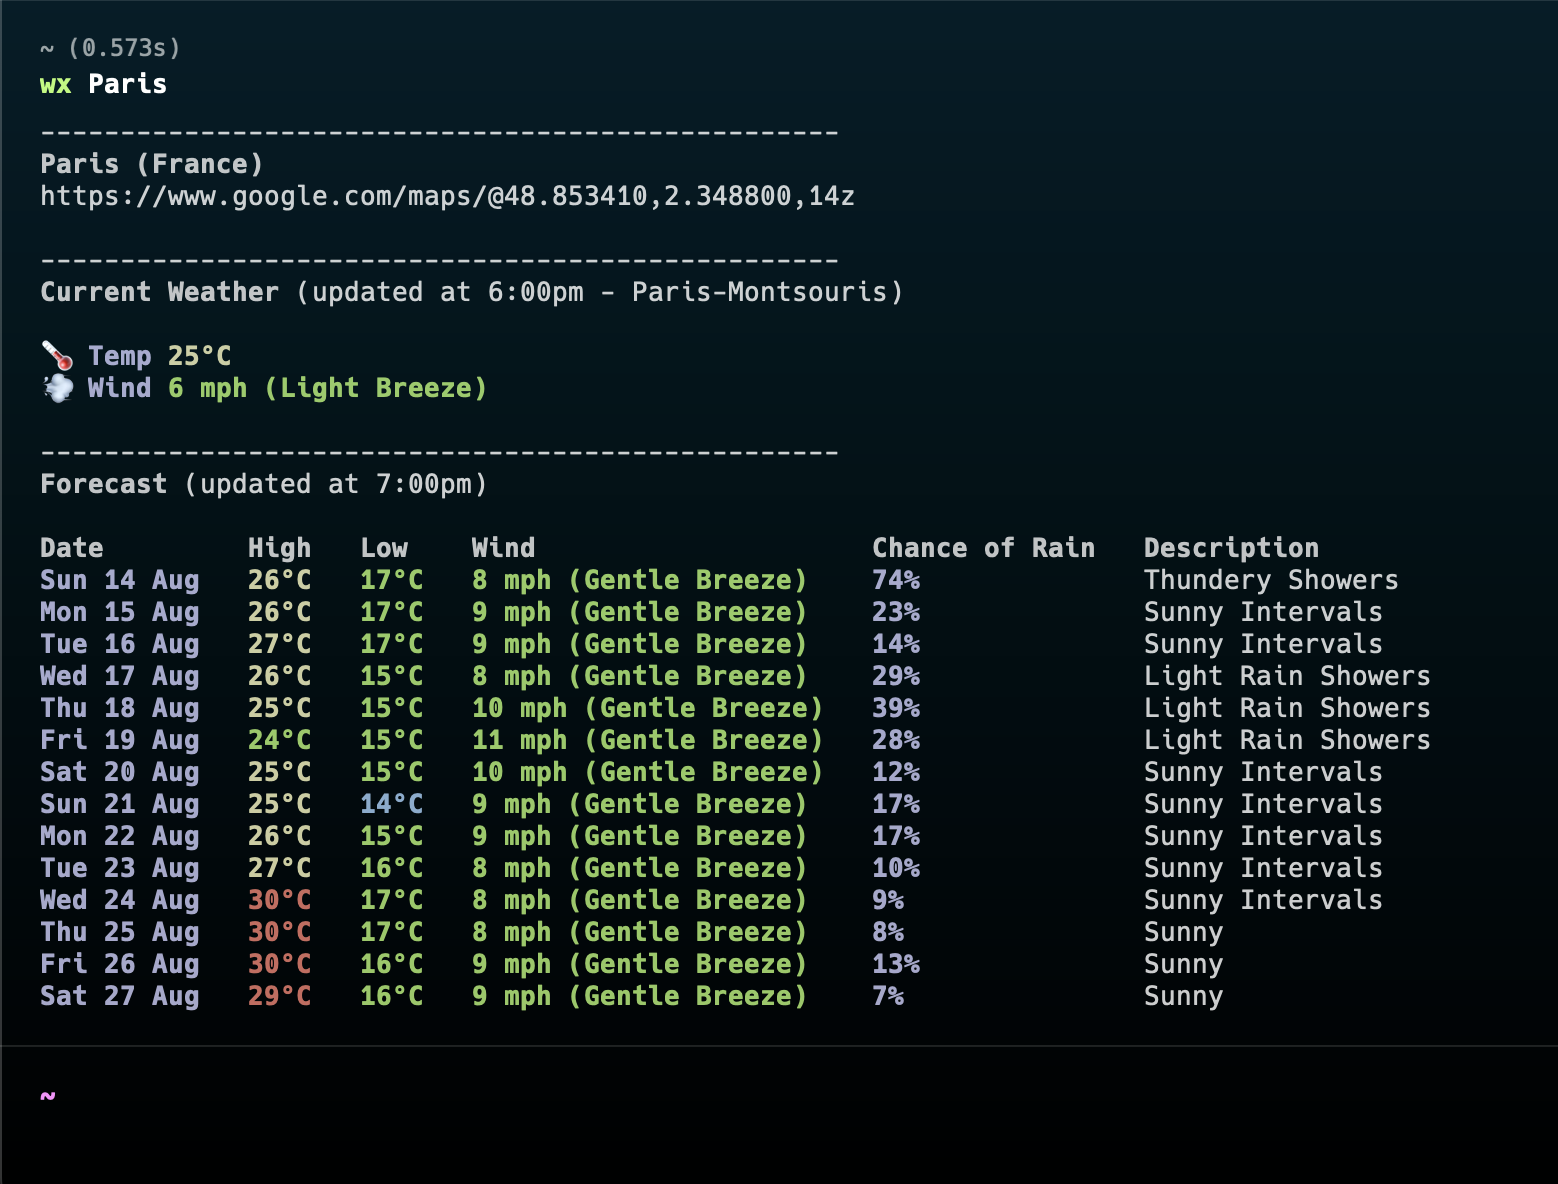This screenshot has width=1558, height=1184.
Task: Click the 23% chance of rain value
Action: [896, 612]
